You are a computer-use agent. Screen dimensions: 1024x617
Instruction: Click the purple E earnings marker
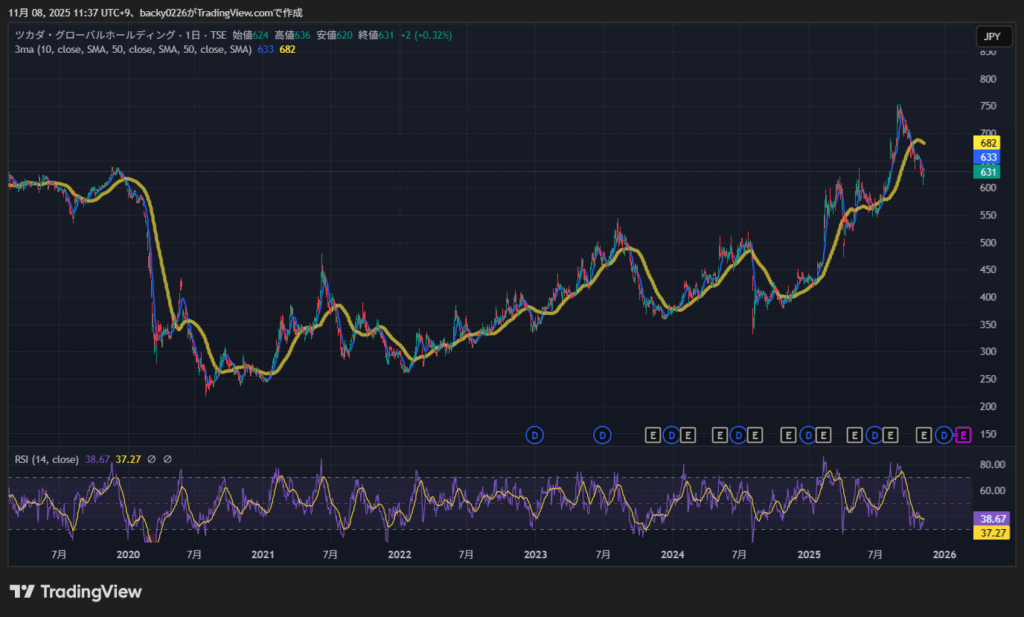(x=964, y=435)
